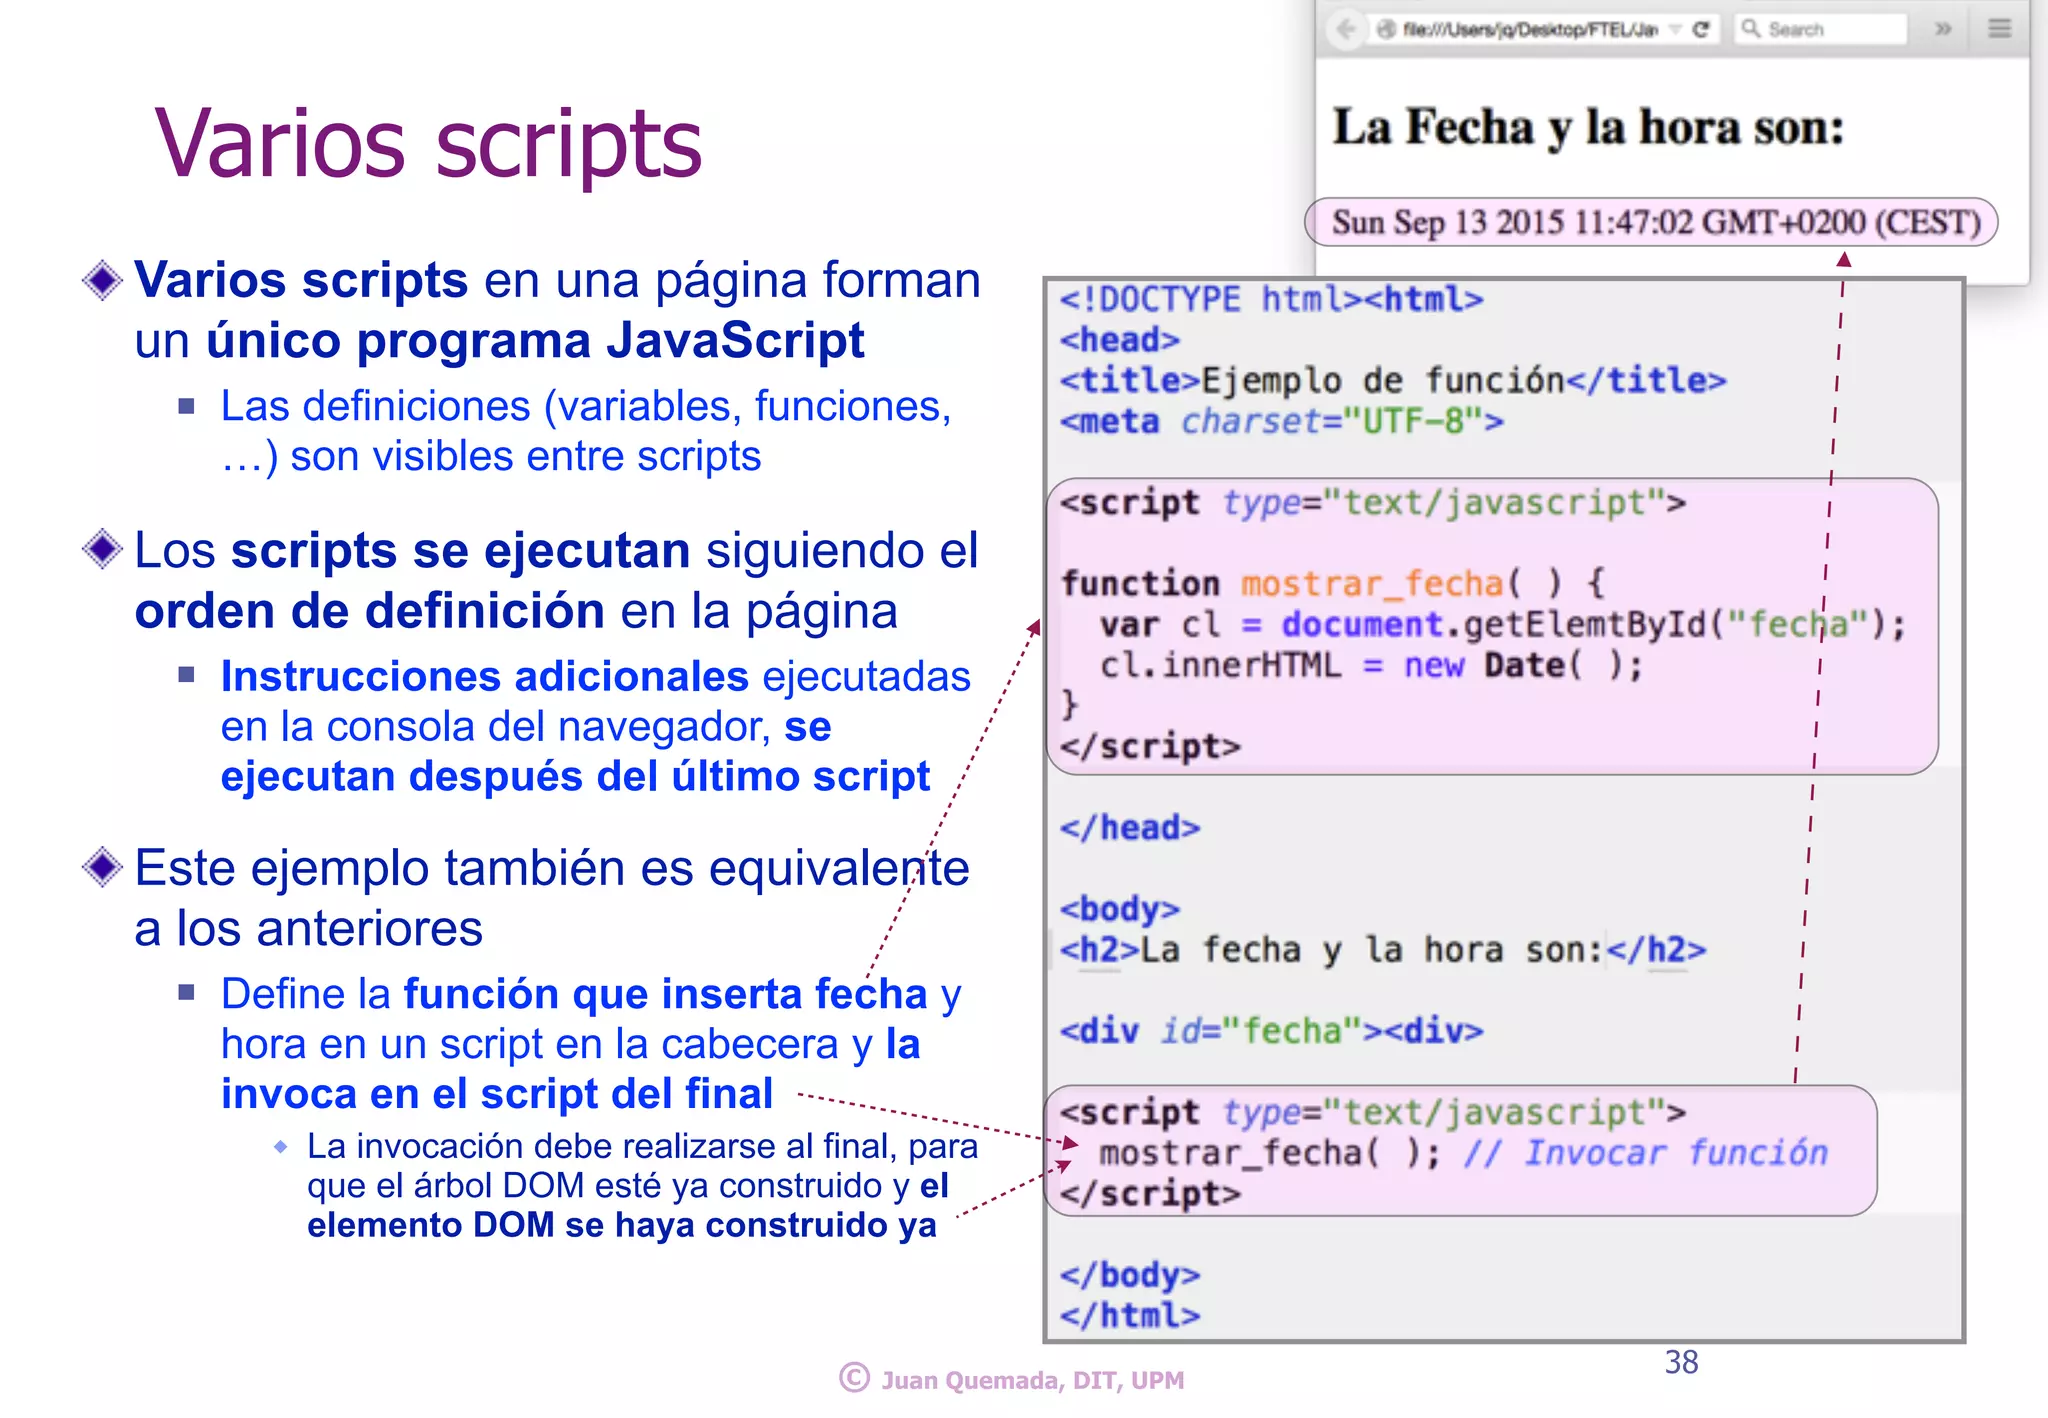Click 'cl.innerHTML = new Date( );' line
Viewport: 2048px width, 1418px height.
1371,665
